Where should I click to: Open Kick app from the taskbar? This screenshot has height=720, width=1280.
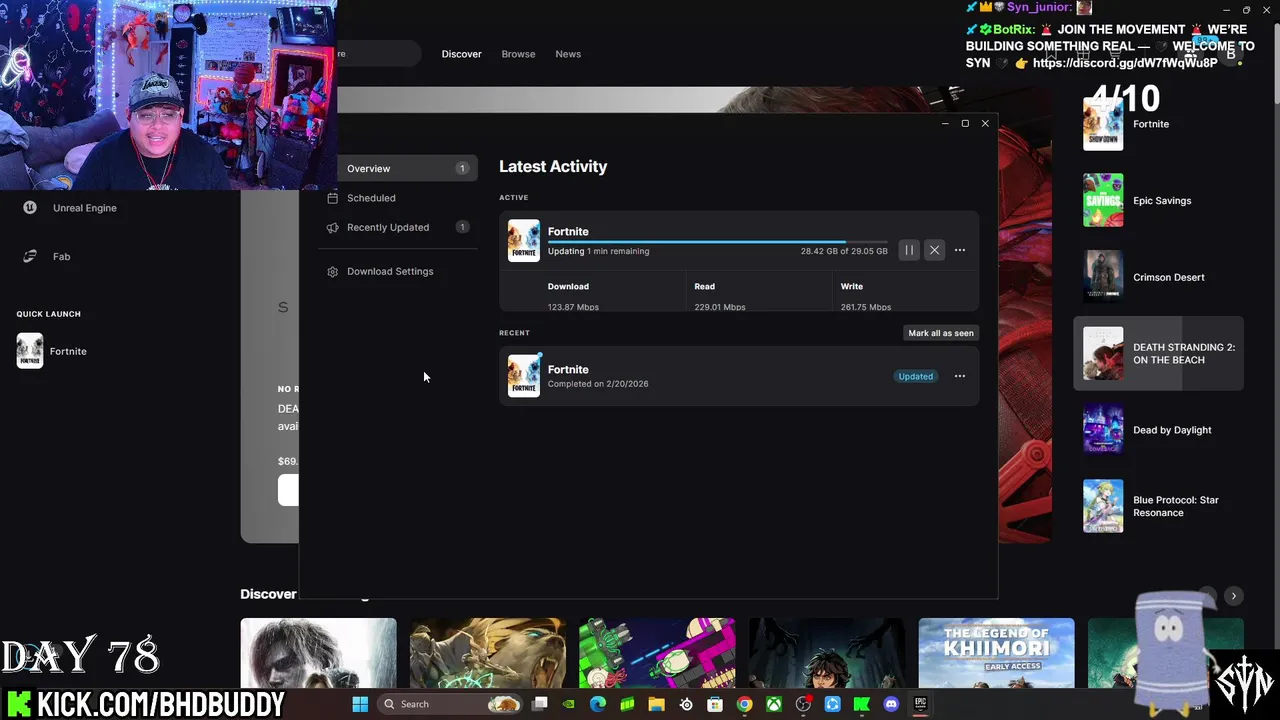coord(861,704)
